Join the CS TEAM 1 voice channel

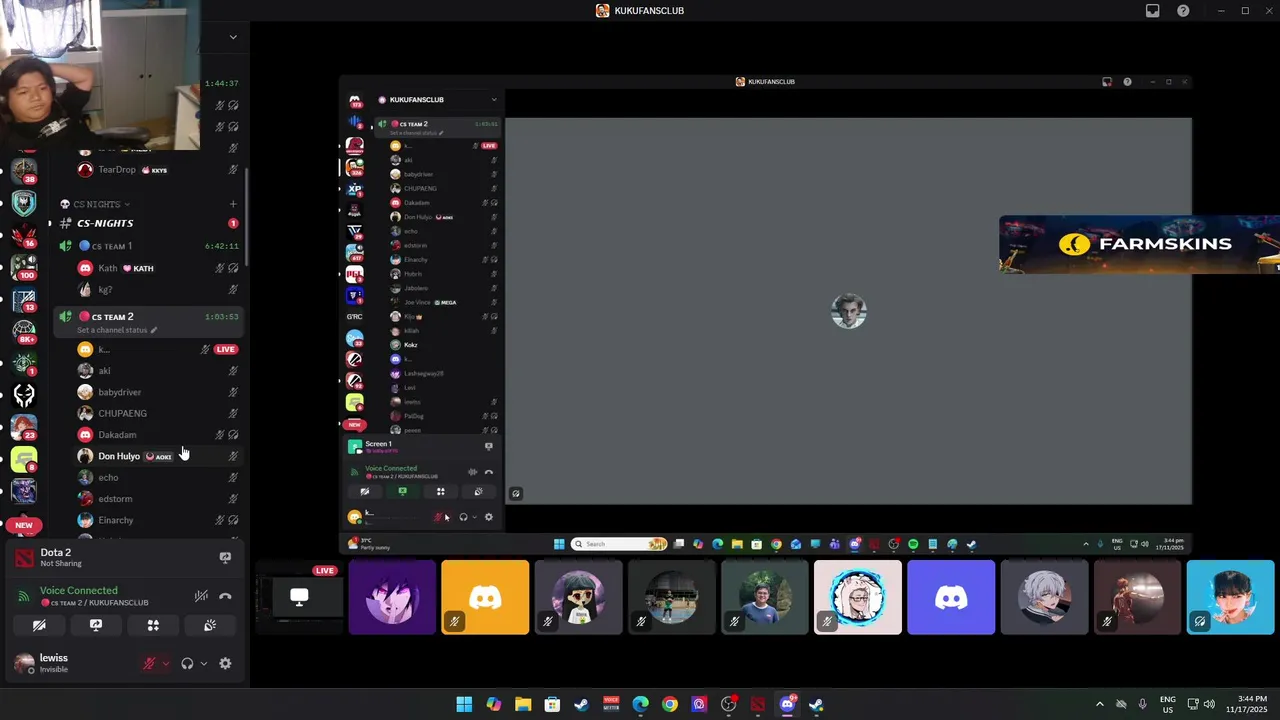click(x=148, y=246)
